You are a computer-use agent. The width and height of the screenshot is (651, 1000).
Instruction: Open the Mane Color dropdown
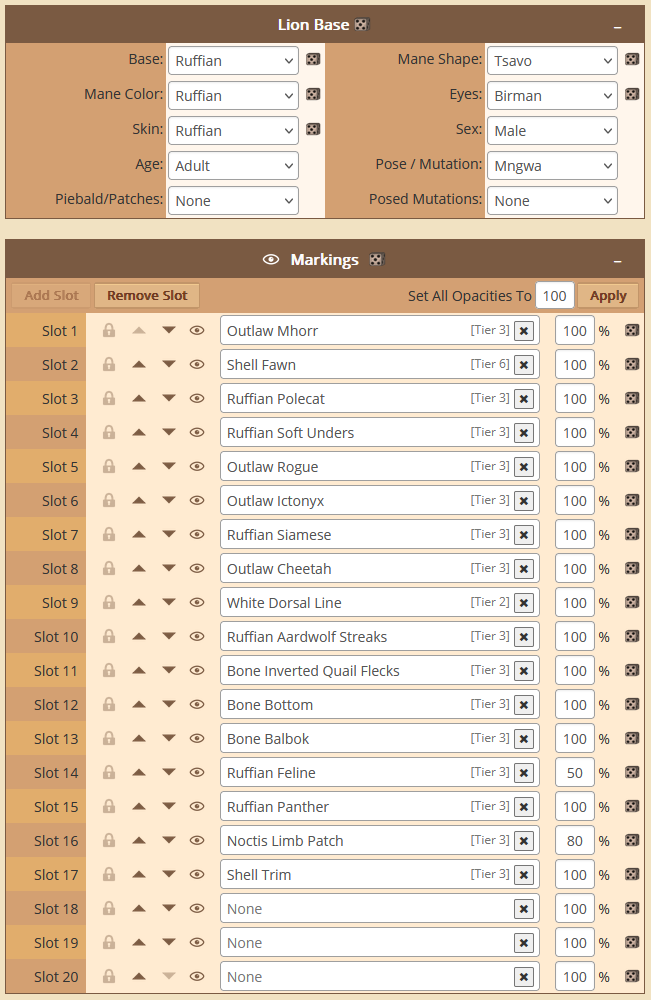233,96
